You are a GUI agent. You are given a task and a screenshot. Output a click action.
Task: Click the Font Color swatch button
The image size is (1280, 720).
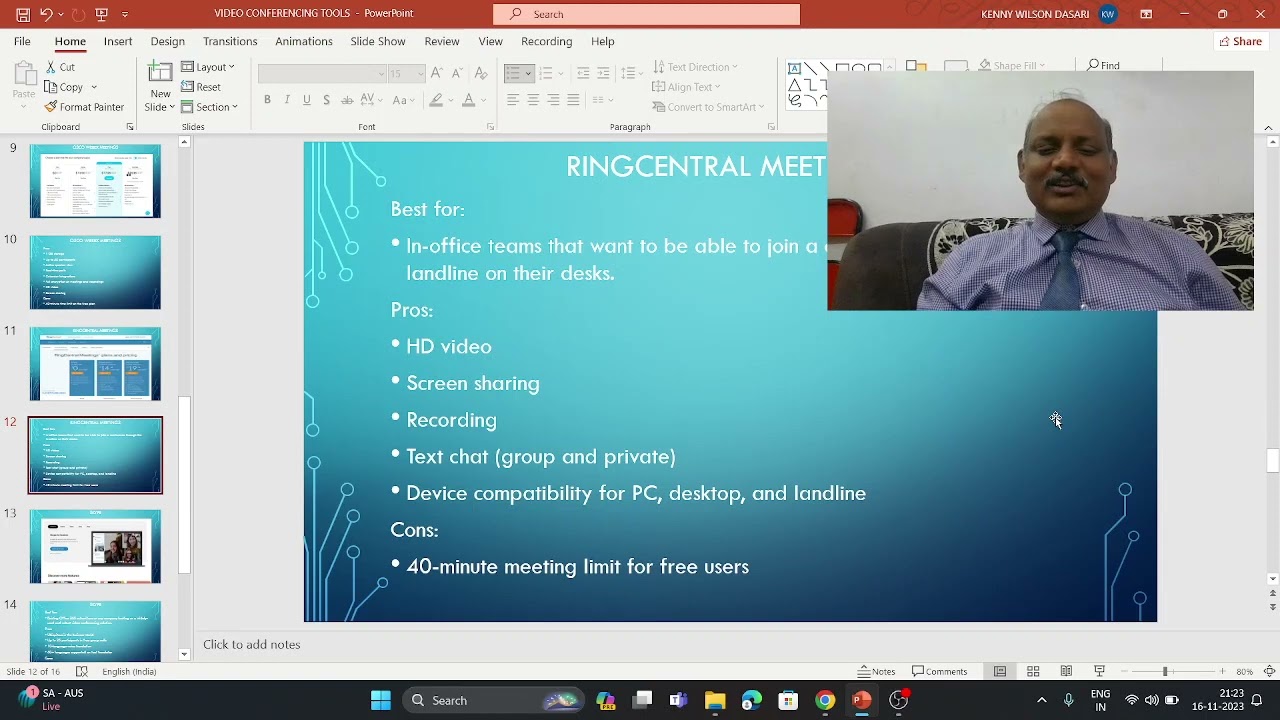coord(468,100)
